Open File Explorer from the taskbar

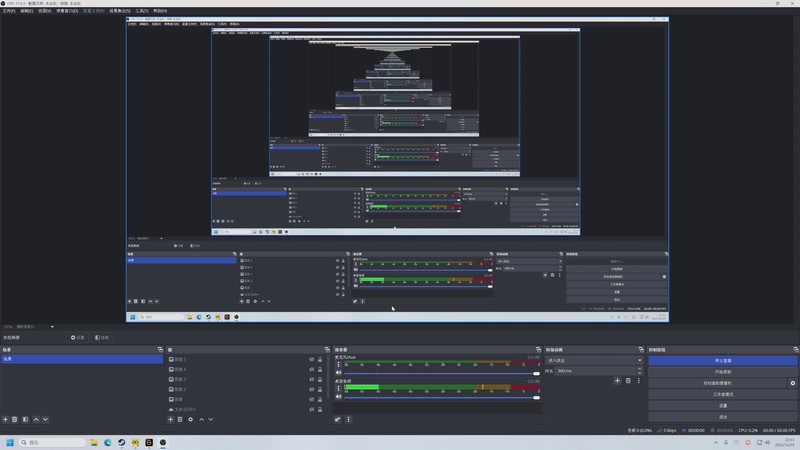94,442
